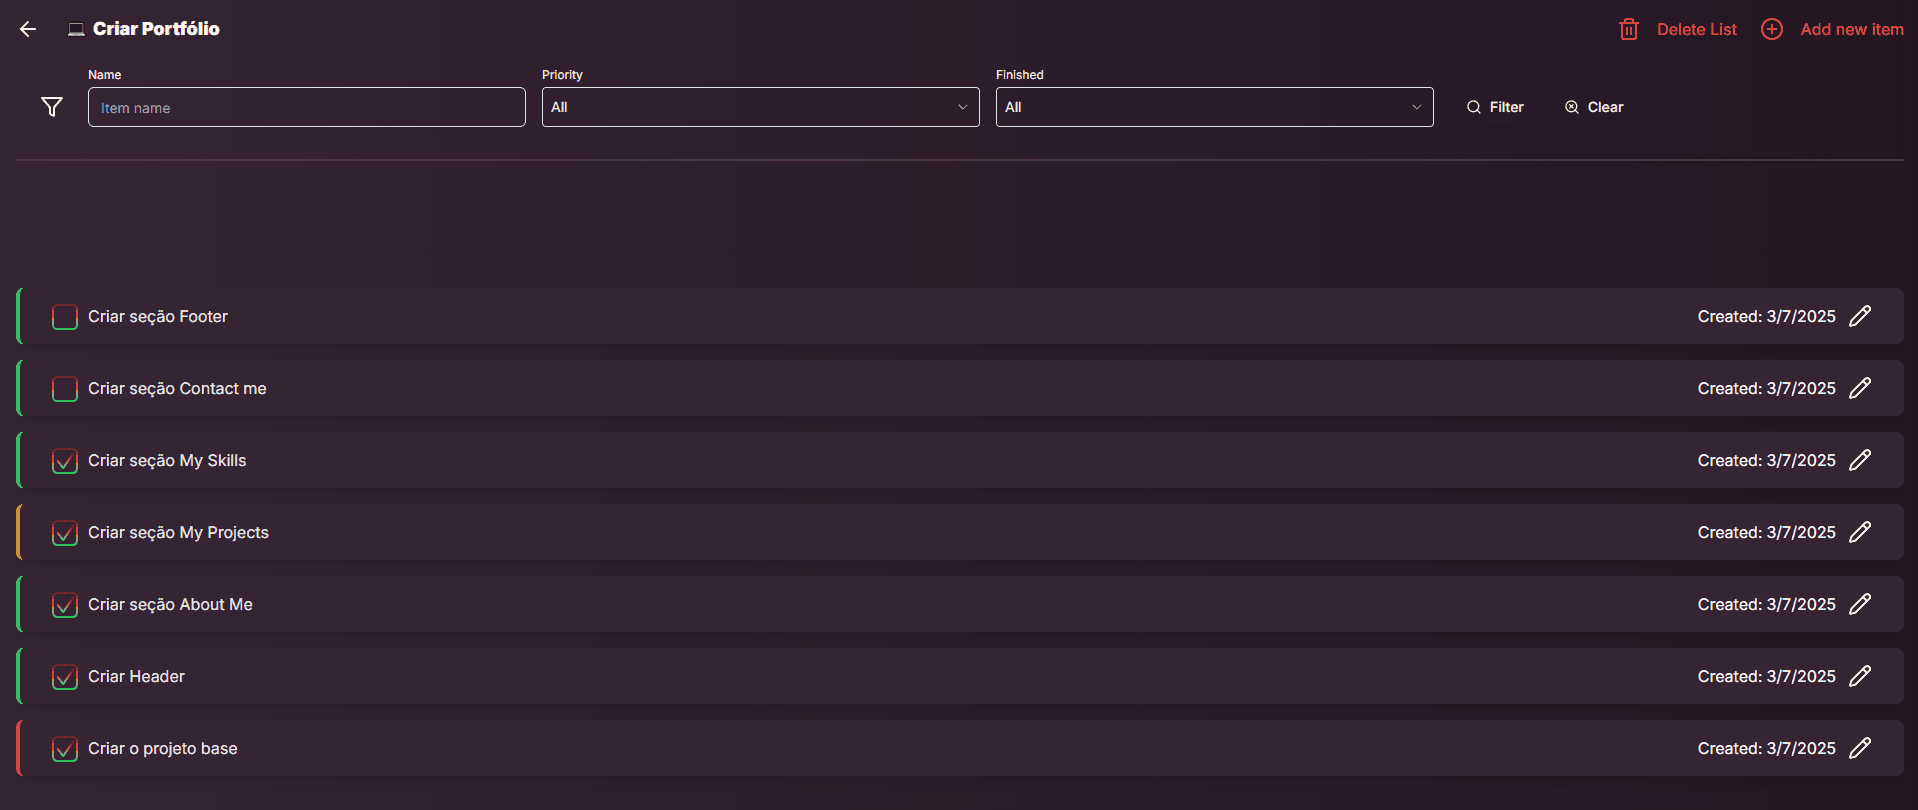1918x810 pixels.
Task: Click the 'Criar Portfólio' list title
Action: point(156,29)
